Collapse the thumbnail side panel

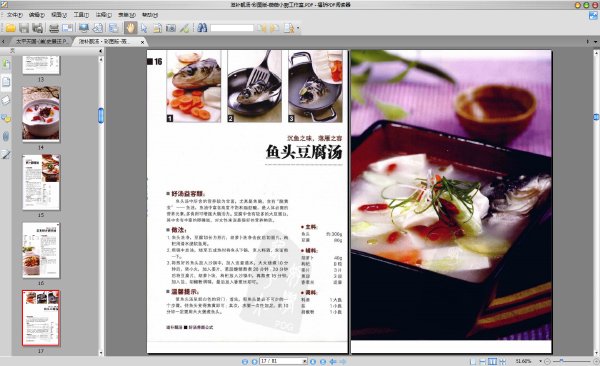[x=101, y=51]
